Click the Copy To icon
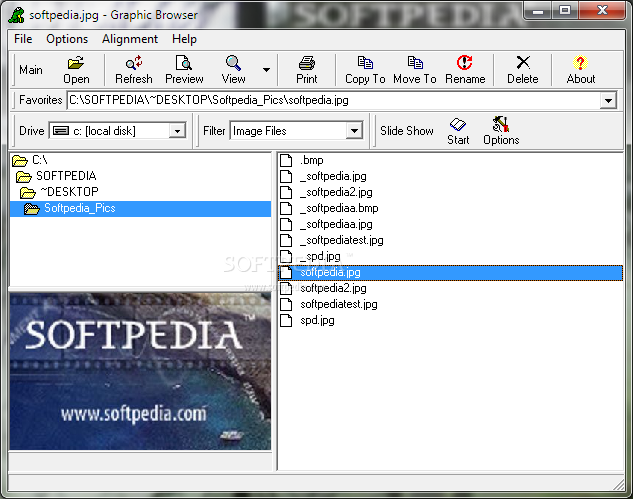Viewport: 633px width, 499px height. pos(365,70)
